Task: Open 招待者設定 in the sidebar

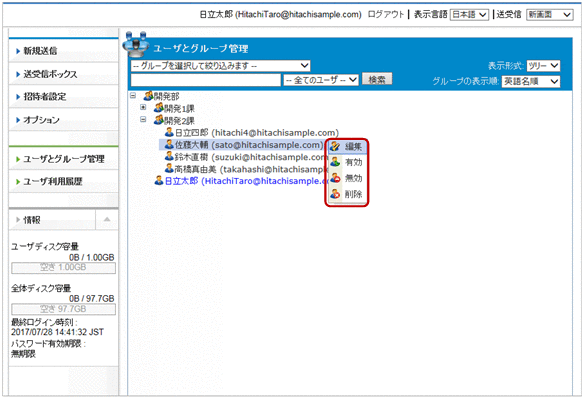Action: (63, 97)
